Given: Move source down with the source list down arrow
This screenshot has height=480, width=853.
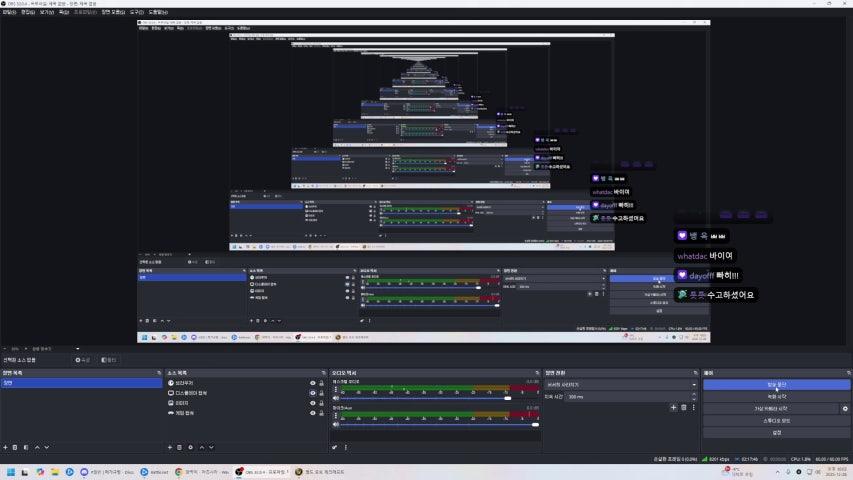Looking at the screenshot, I should 211,447.
